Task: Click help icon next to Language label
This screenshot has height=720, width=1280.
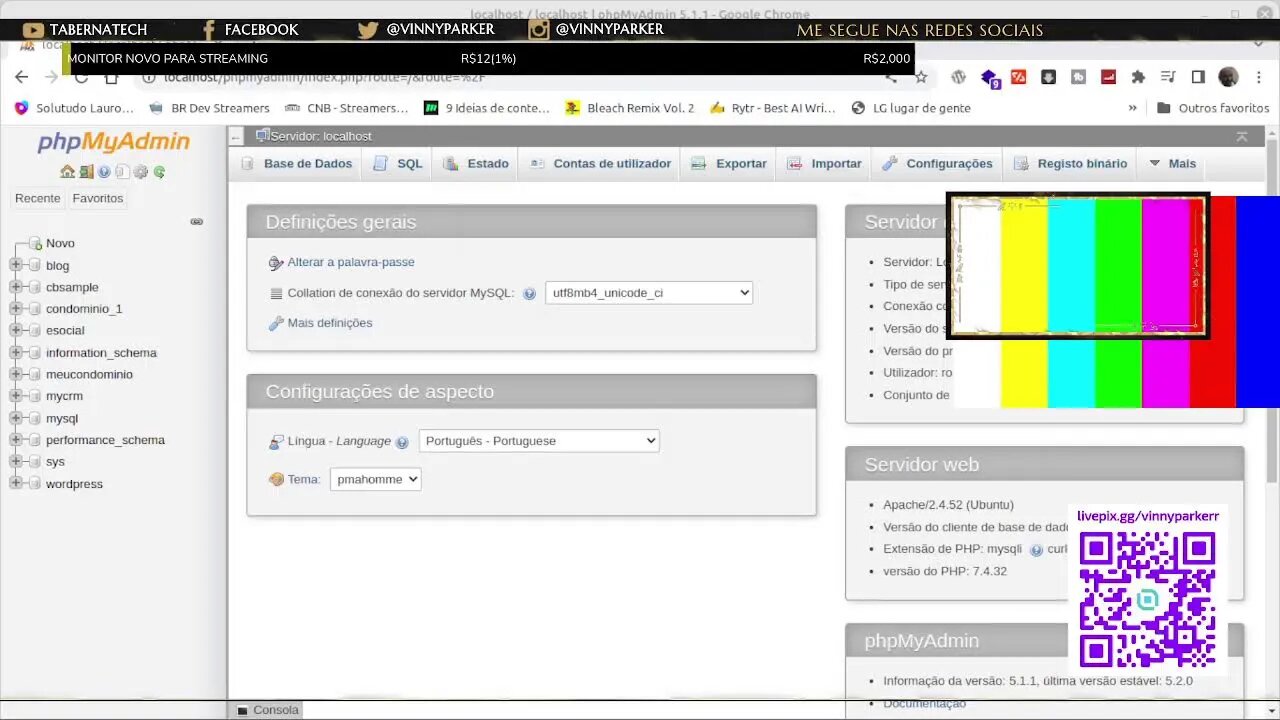Action: tap(402, 442)
